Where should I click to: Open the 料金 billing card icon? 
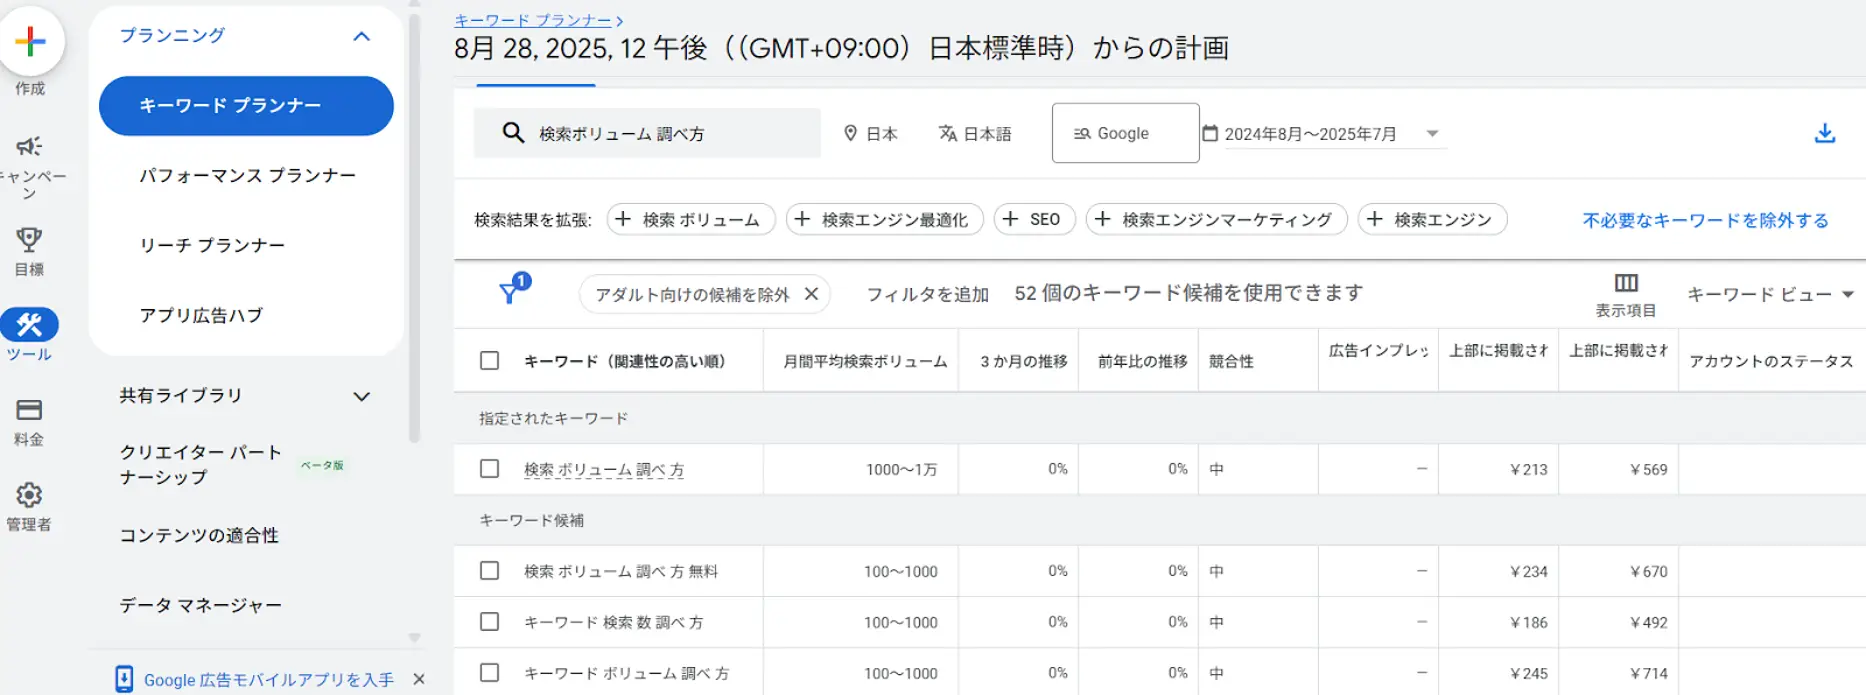coord(29,410)
